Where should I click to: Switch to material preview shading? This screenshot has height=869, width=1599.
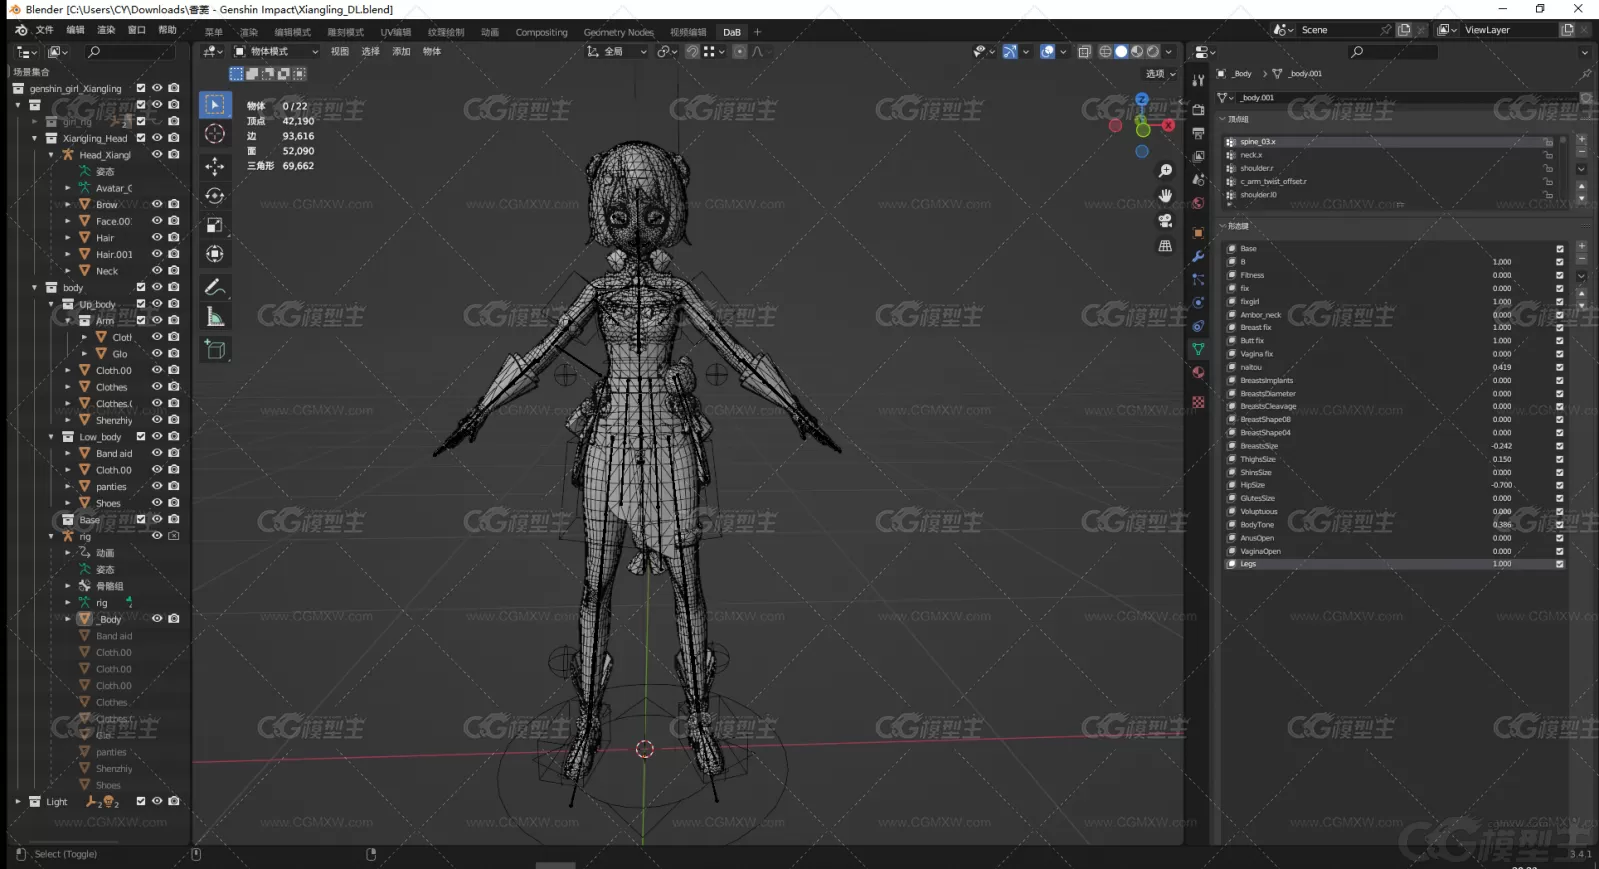tap(1137, 52)
